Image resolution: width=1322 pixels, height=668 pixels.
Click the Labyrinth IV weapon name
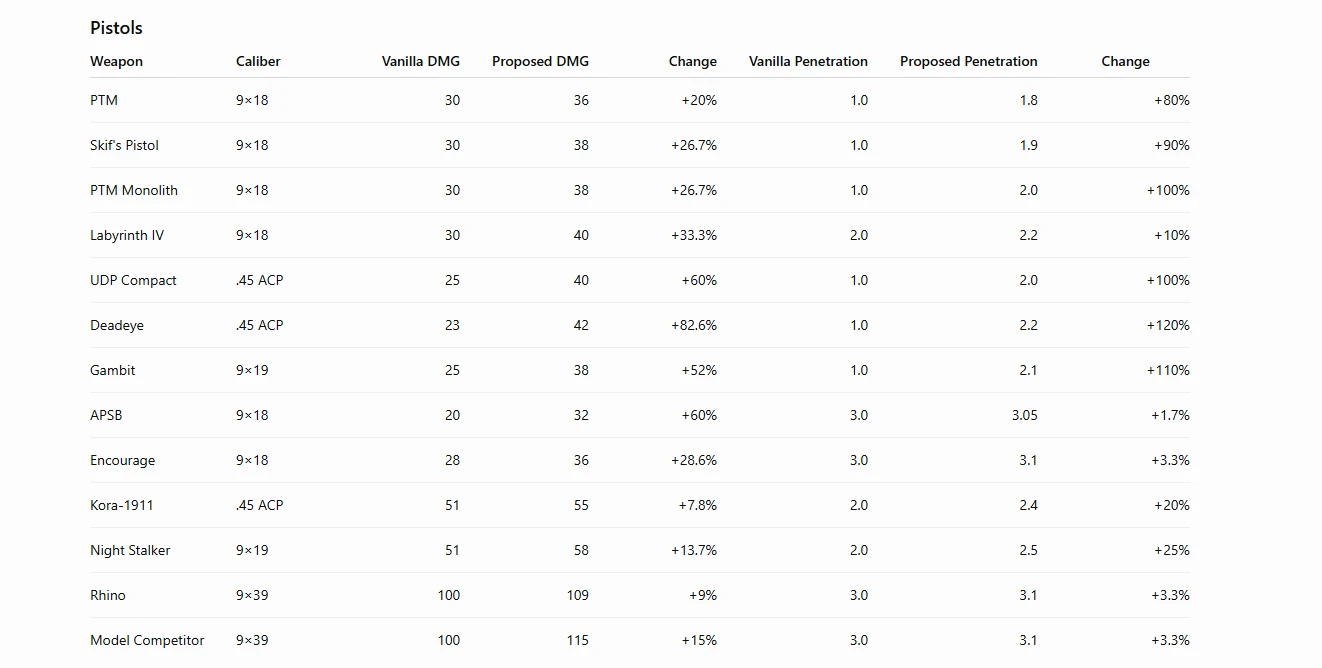tap(127, 235)
